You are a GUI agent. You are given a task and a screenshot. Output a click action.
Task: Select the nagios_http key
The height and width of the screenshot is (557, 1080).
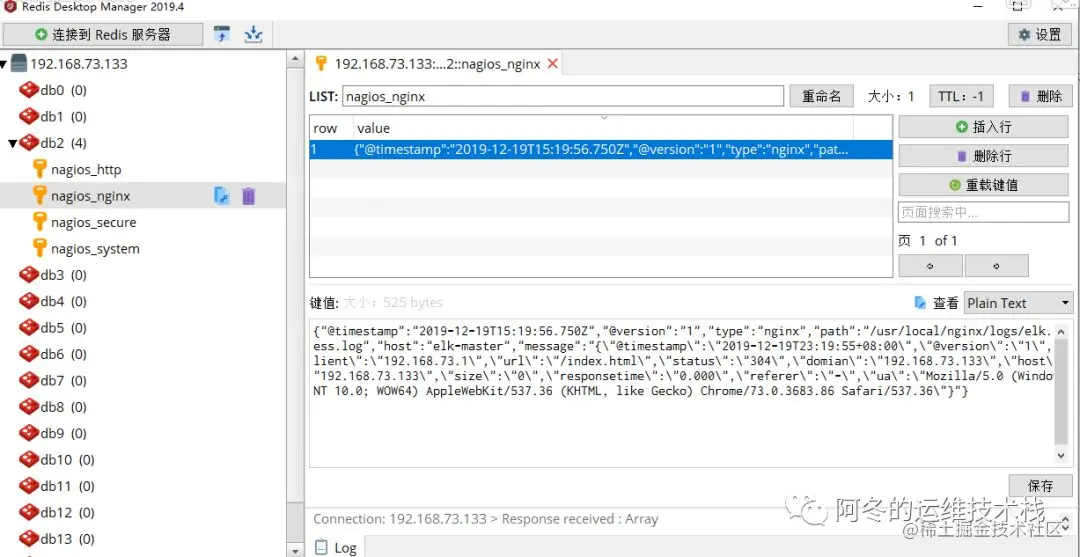[x=85, y=169]
